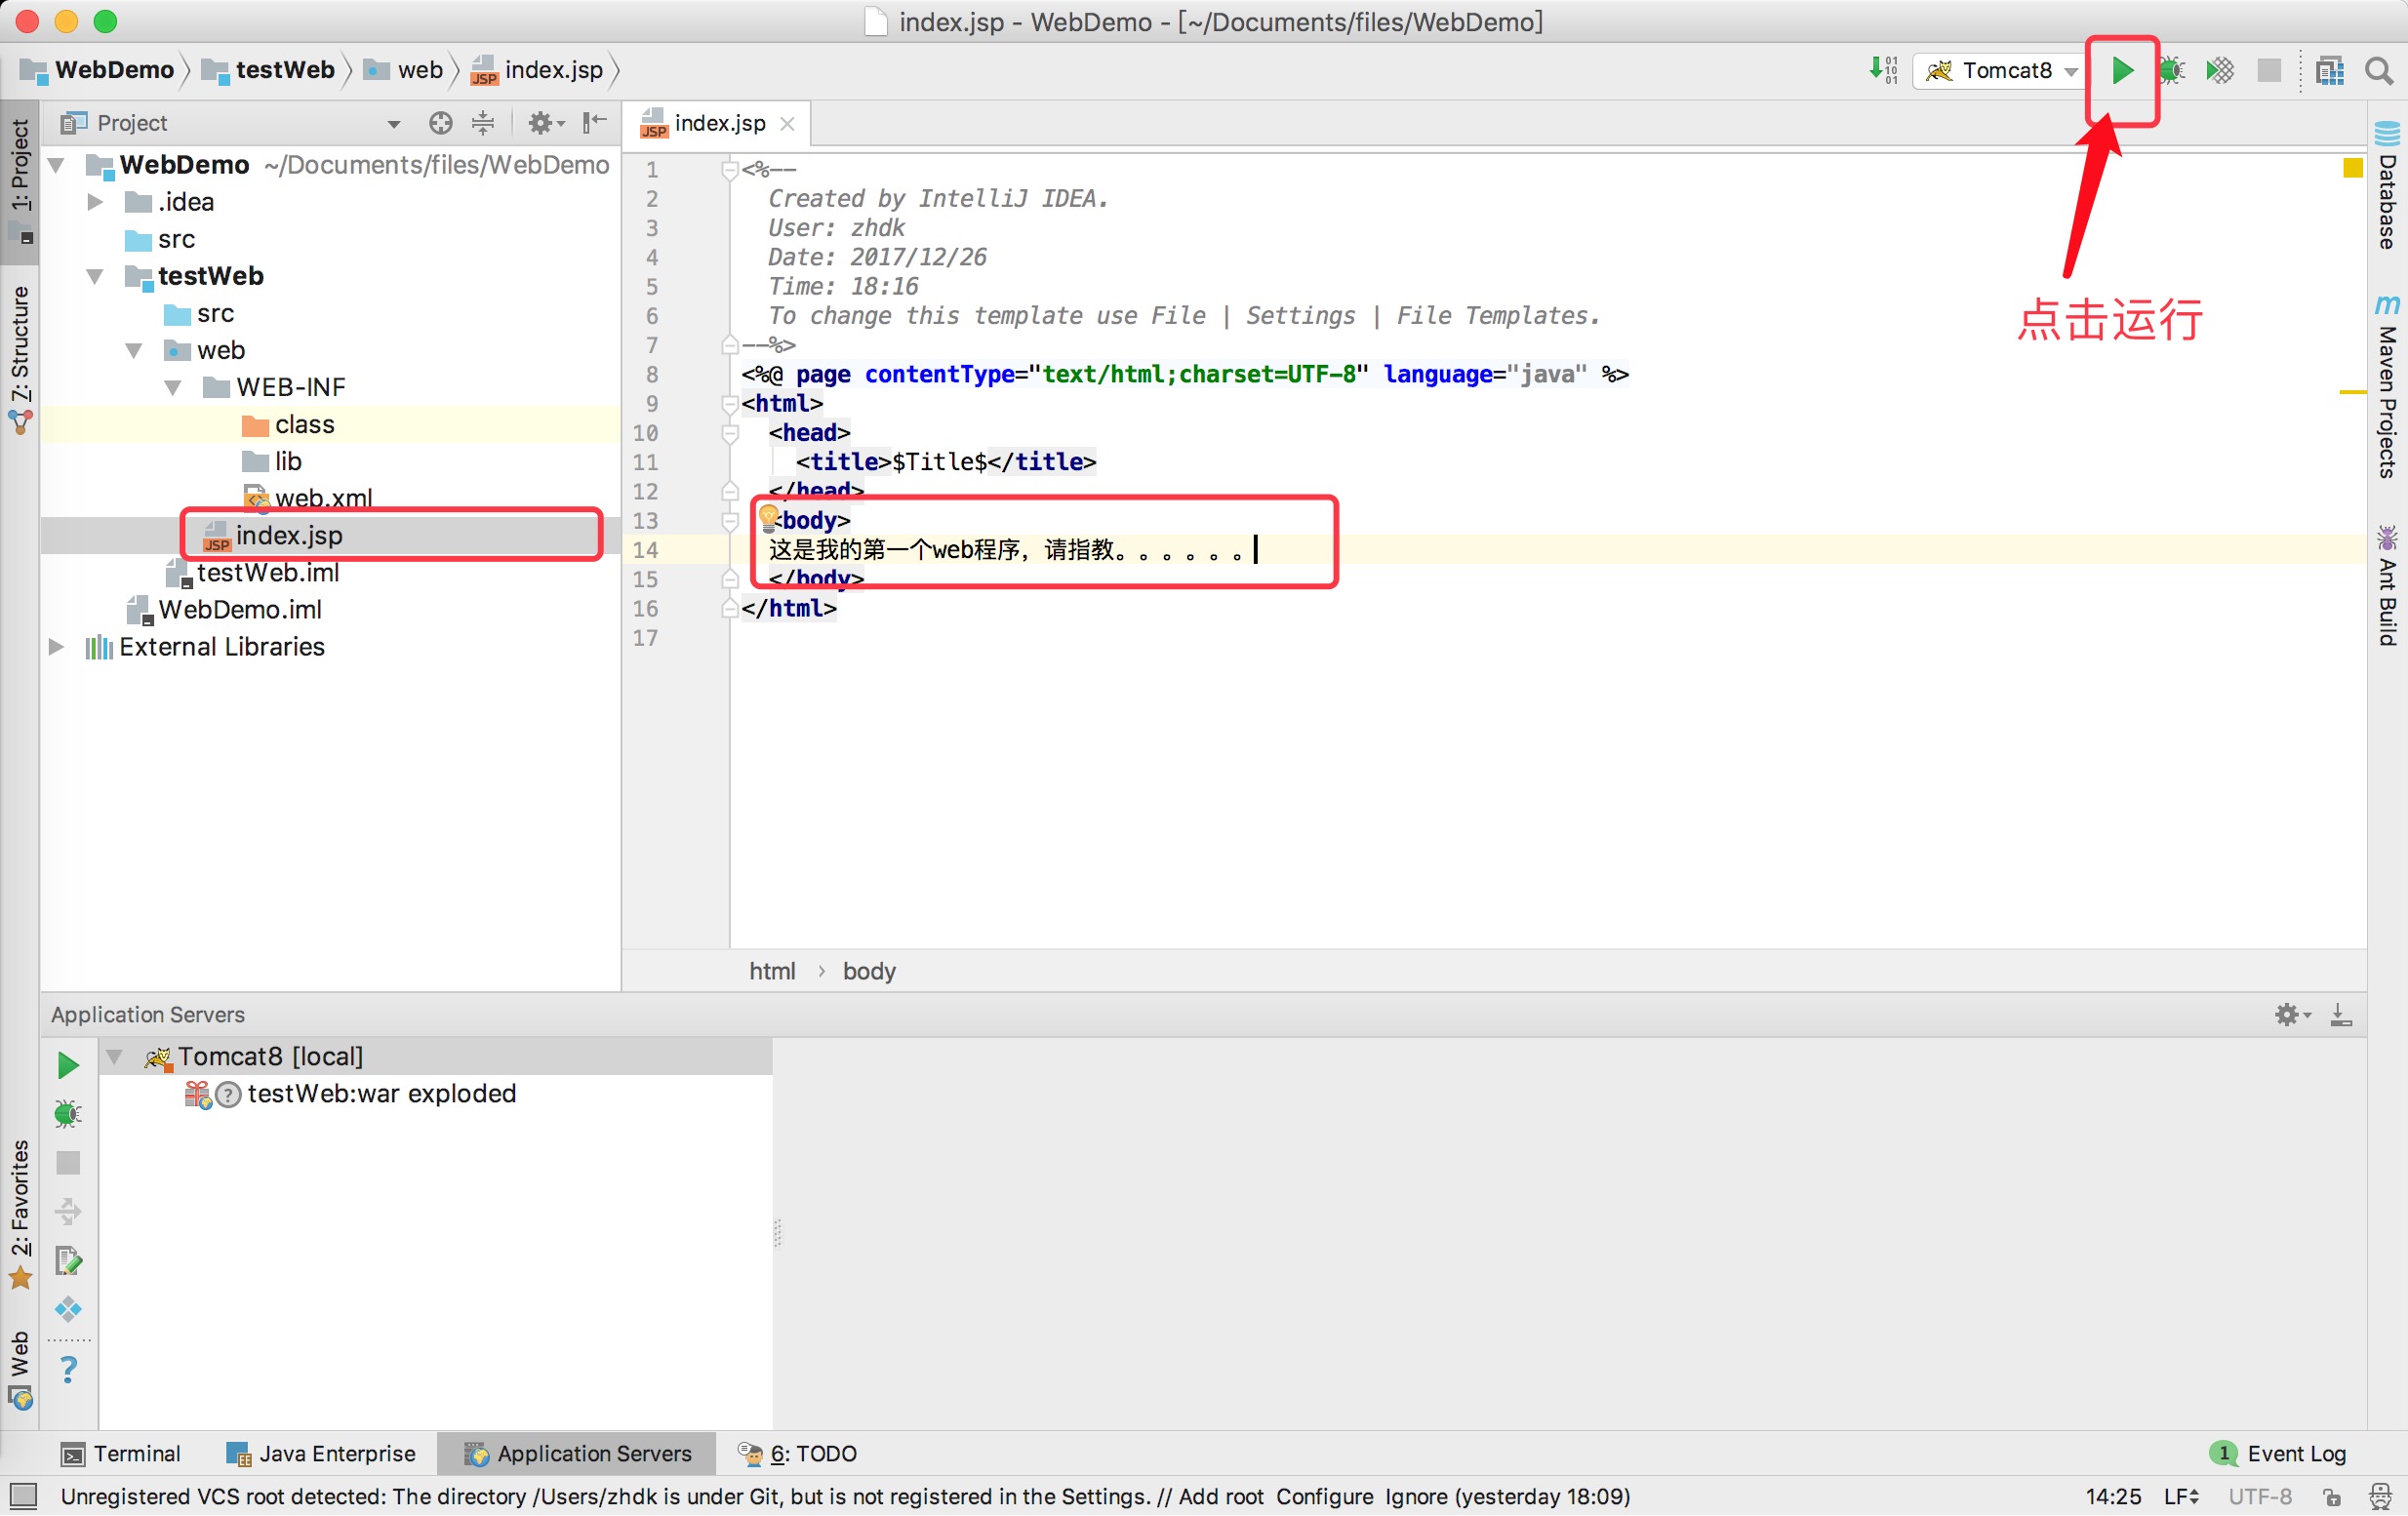Open the Terminal tool window
The image size is (2408, 1516).
pos(121,1454)
